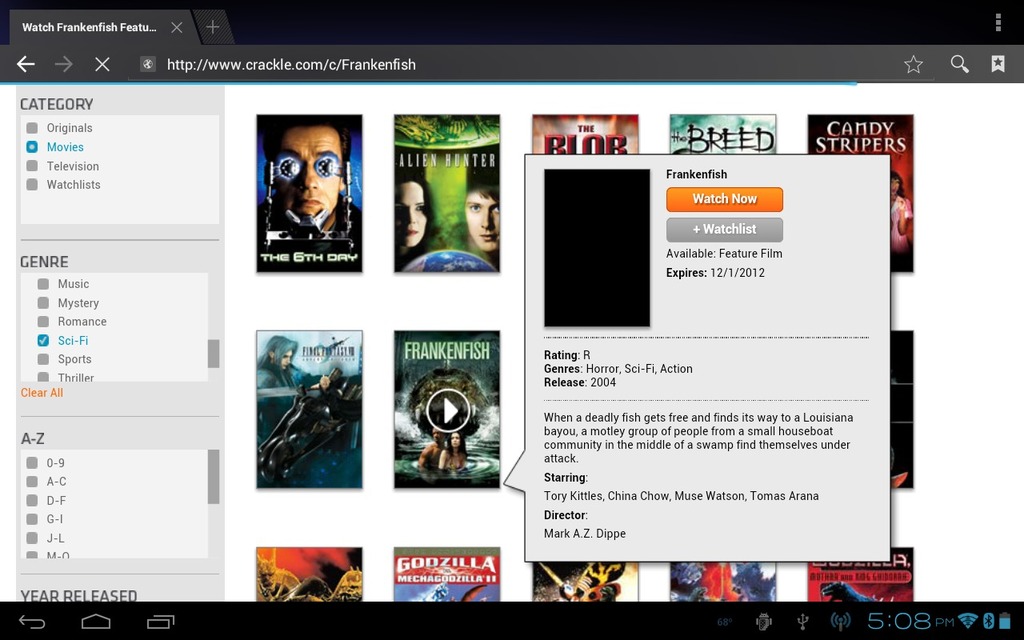
Task: Tap the Android back navigation button
Action: pos(31,622)
